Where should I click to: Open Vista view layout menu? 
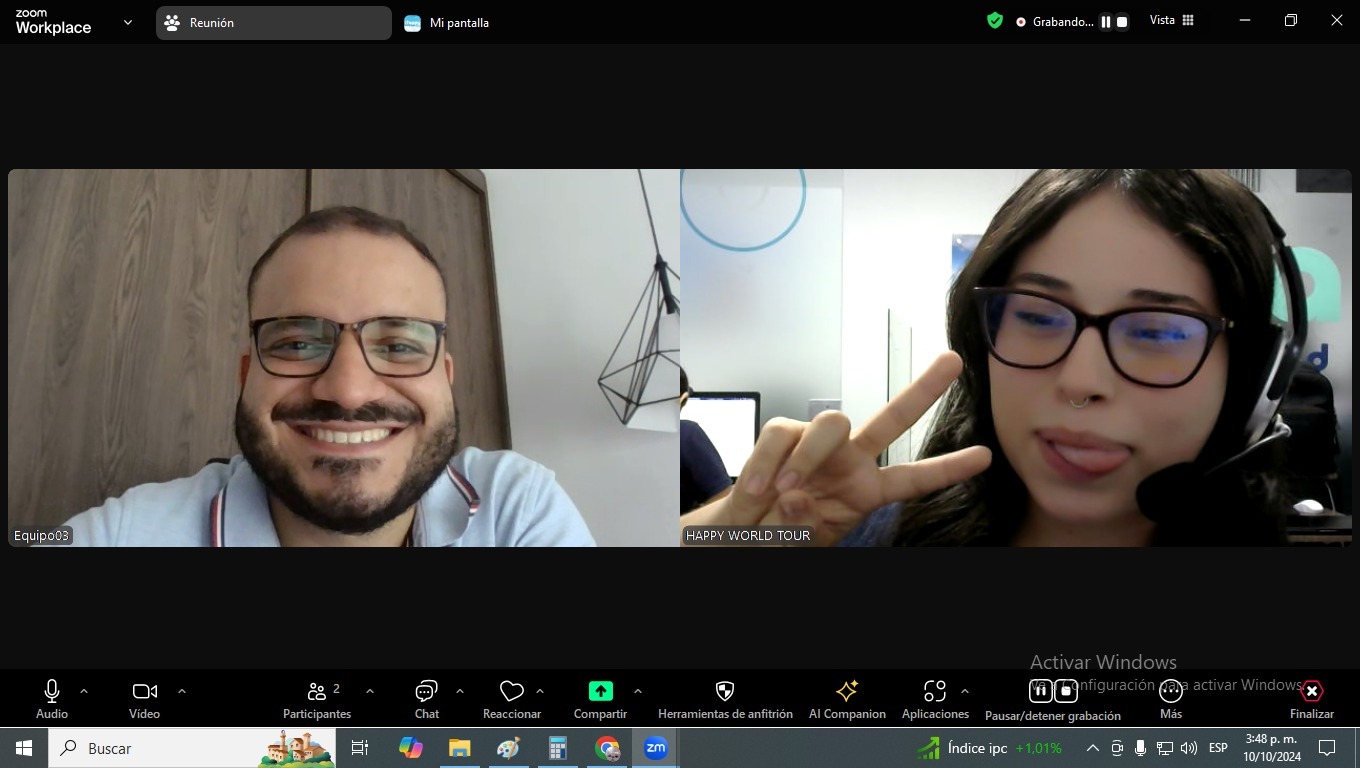[1172, 20]
